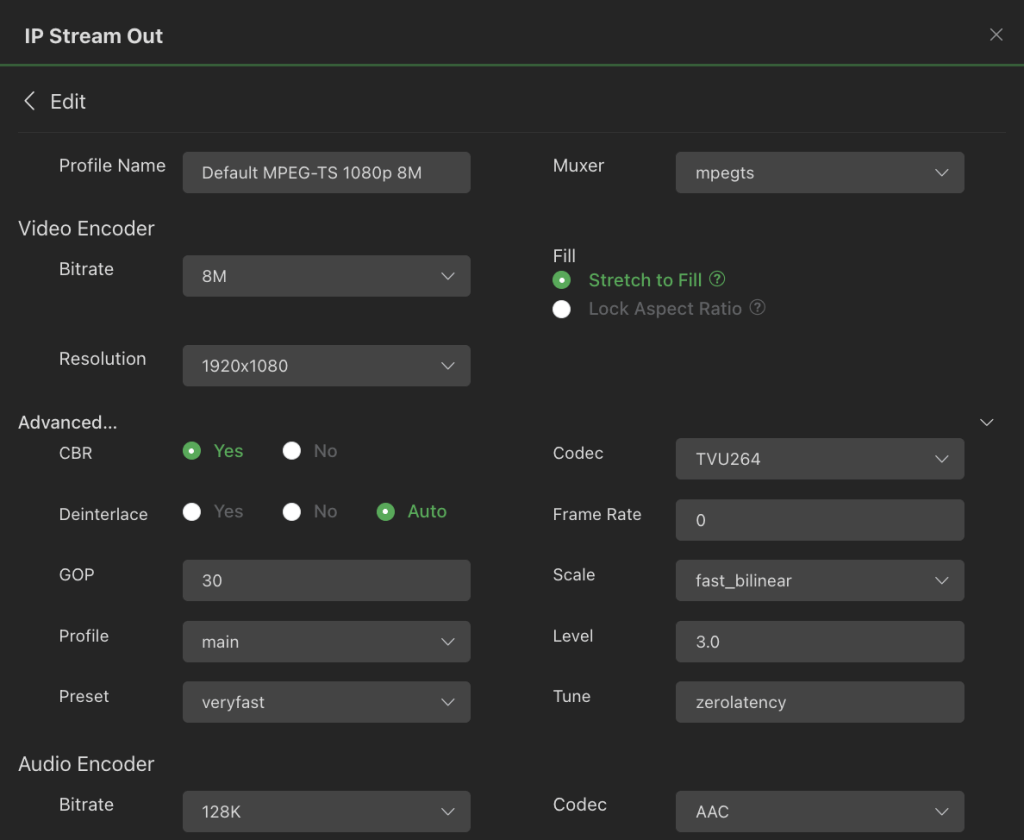The width and height of the screenshot is (1024, 840).
Task: Click the IP Stream Out title
Action: coord(93,36)
